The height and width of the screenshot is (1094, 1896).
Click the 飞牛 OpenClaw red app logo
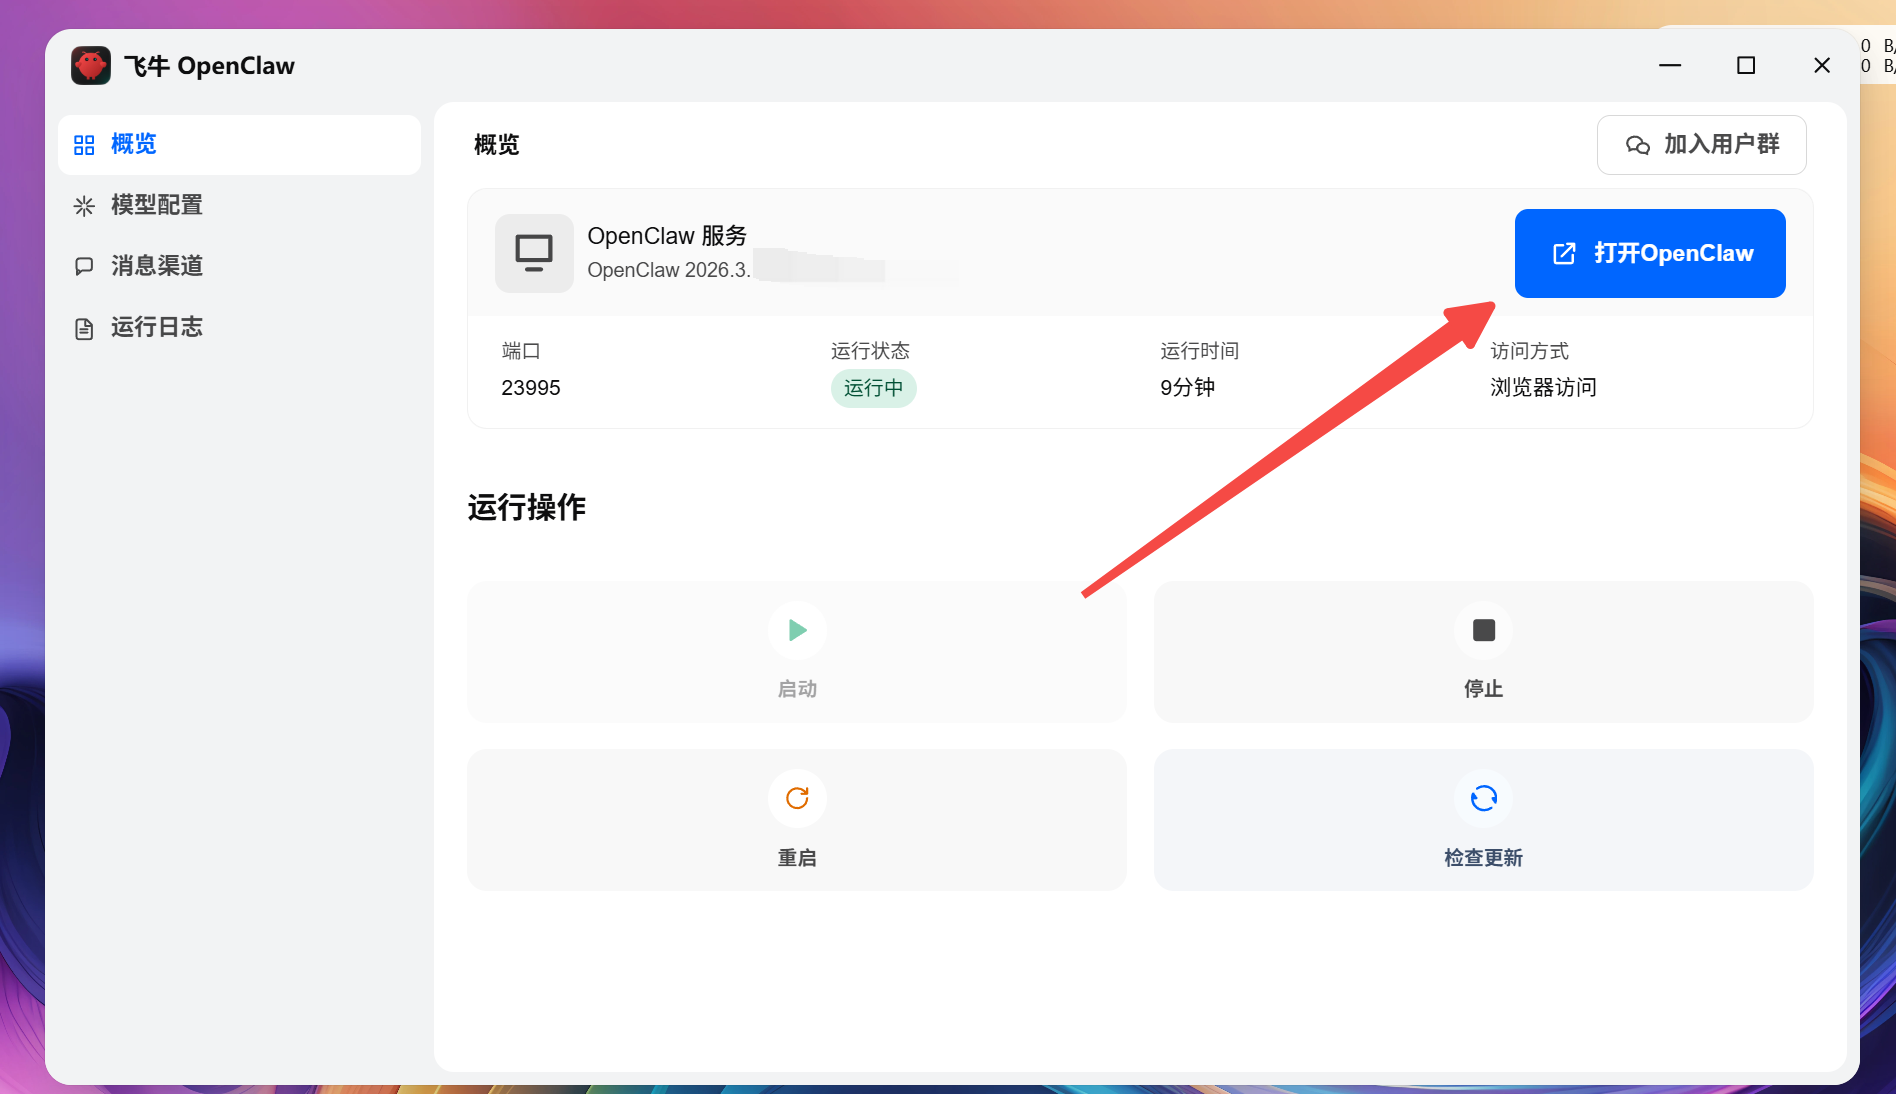(x=91, y=66)
